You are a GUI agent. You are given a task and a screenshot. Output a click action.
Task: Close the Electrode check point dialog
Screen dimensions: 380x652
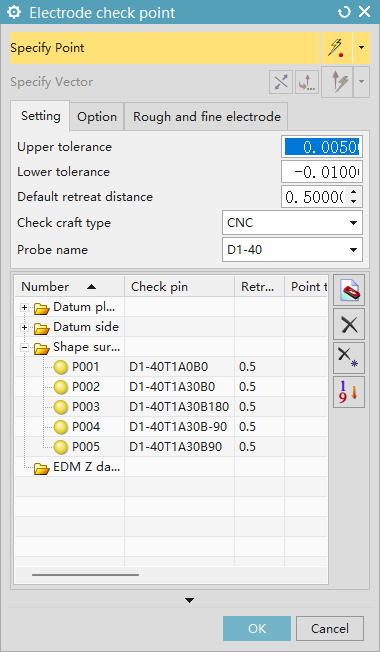point(365,12)
